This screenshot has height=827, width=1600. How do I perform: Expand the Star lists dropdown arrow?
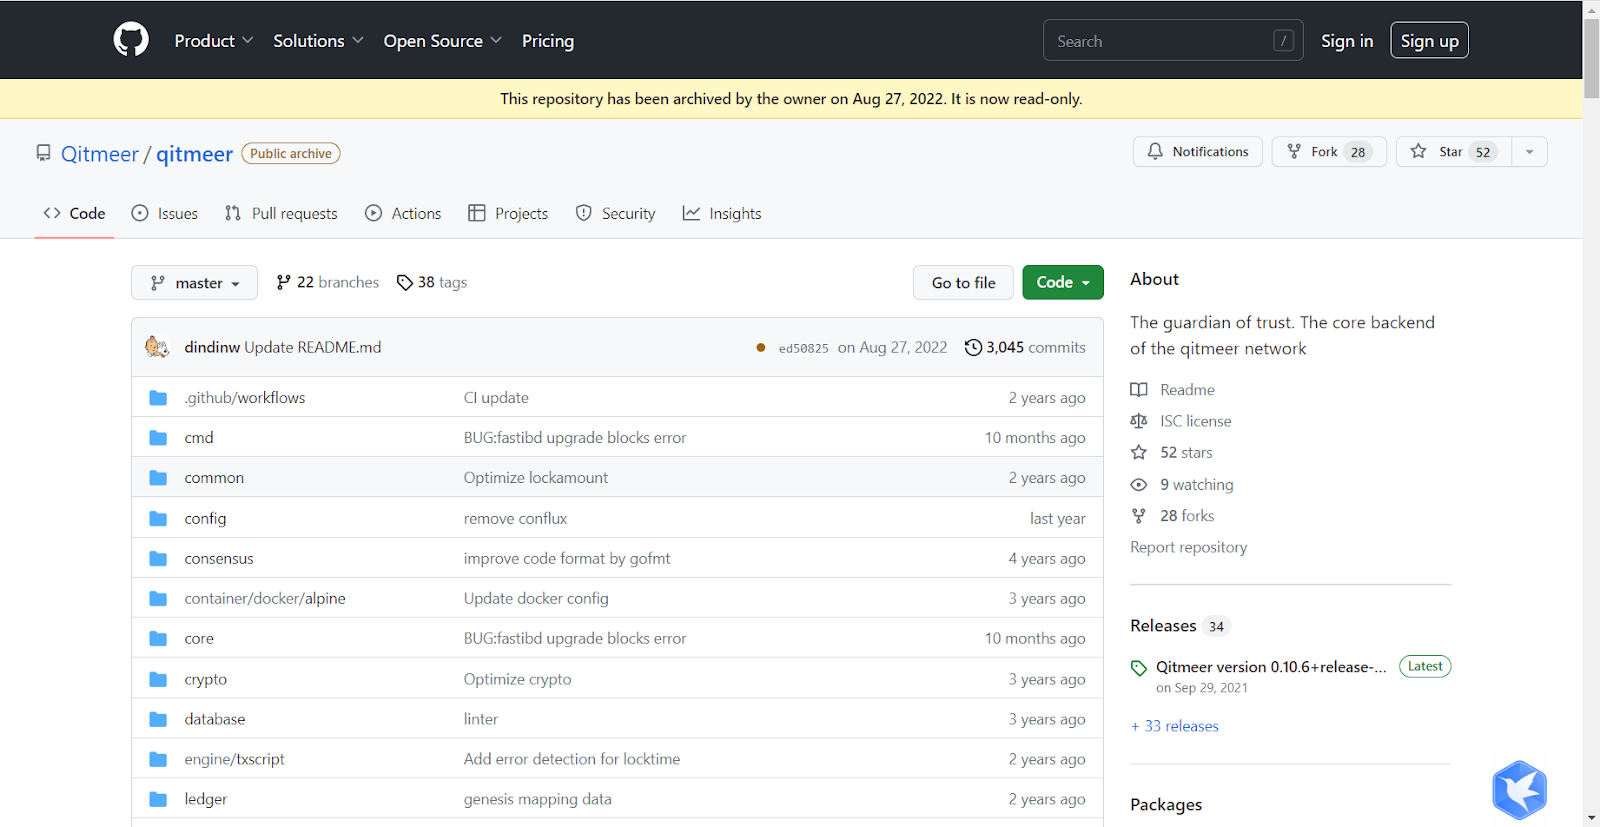coord(1529,152)
